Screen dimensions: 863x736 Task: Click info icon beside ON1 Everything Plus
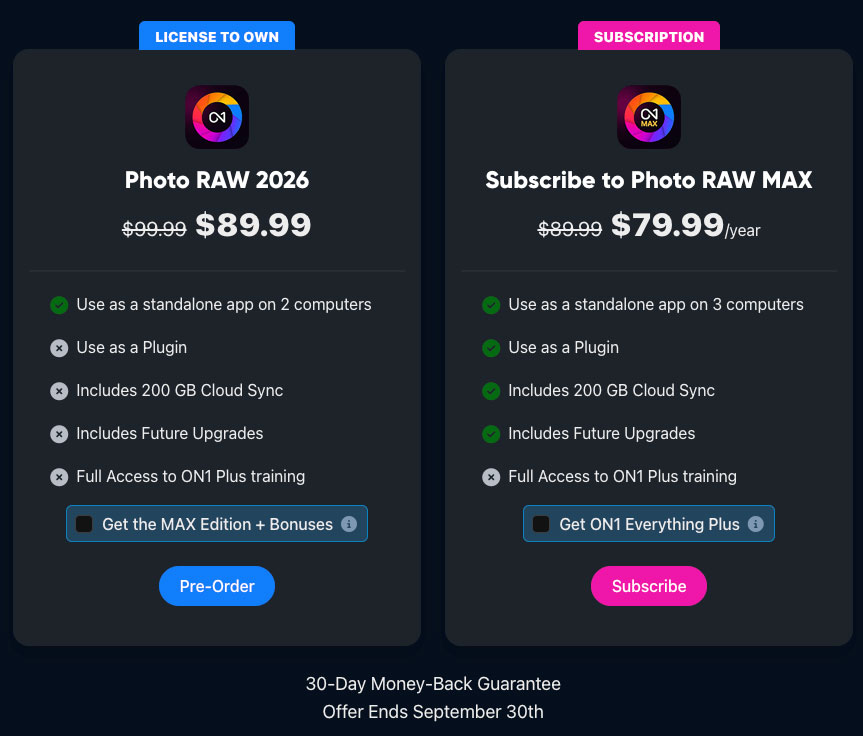(756, 524)
